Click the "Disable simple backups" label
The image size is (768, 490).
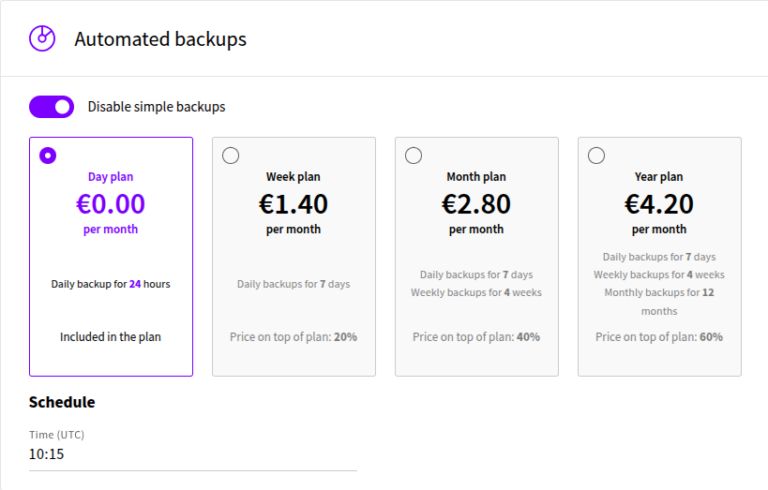click(156, 106)
